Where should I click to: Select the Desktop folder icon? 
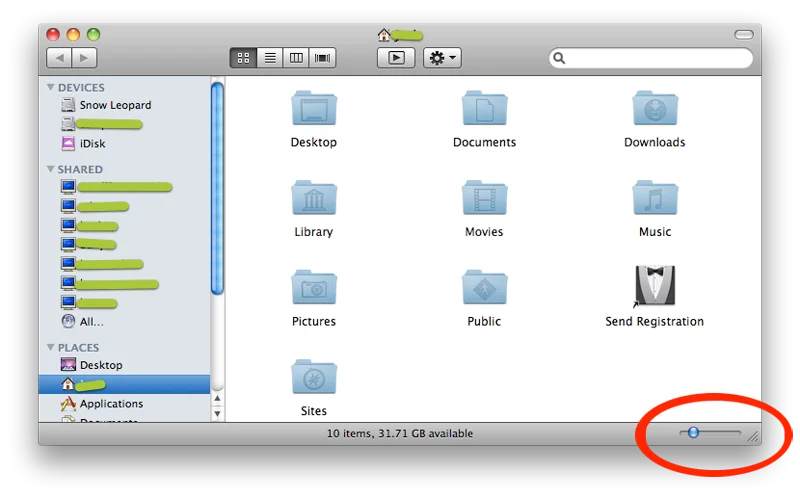coord(314,108)
